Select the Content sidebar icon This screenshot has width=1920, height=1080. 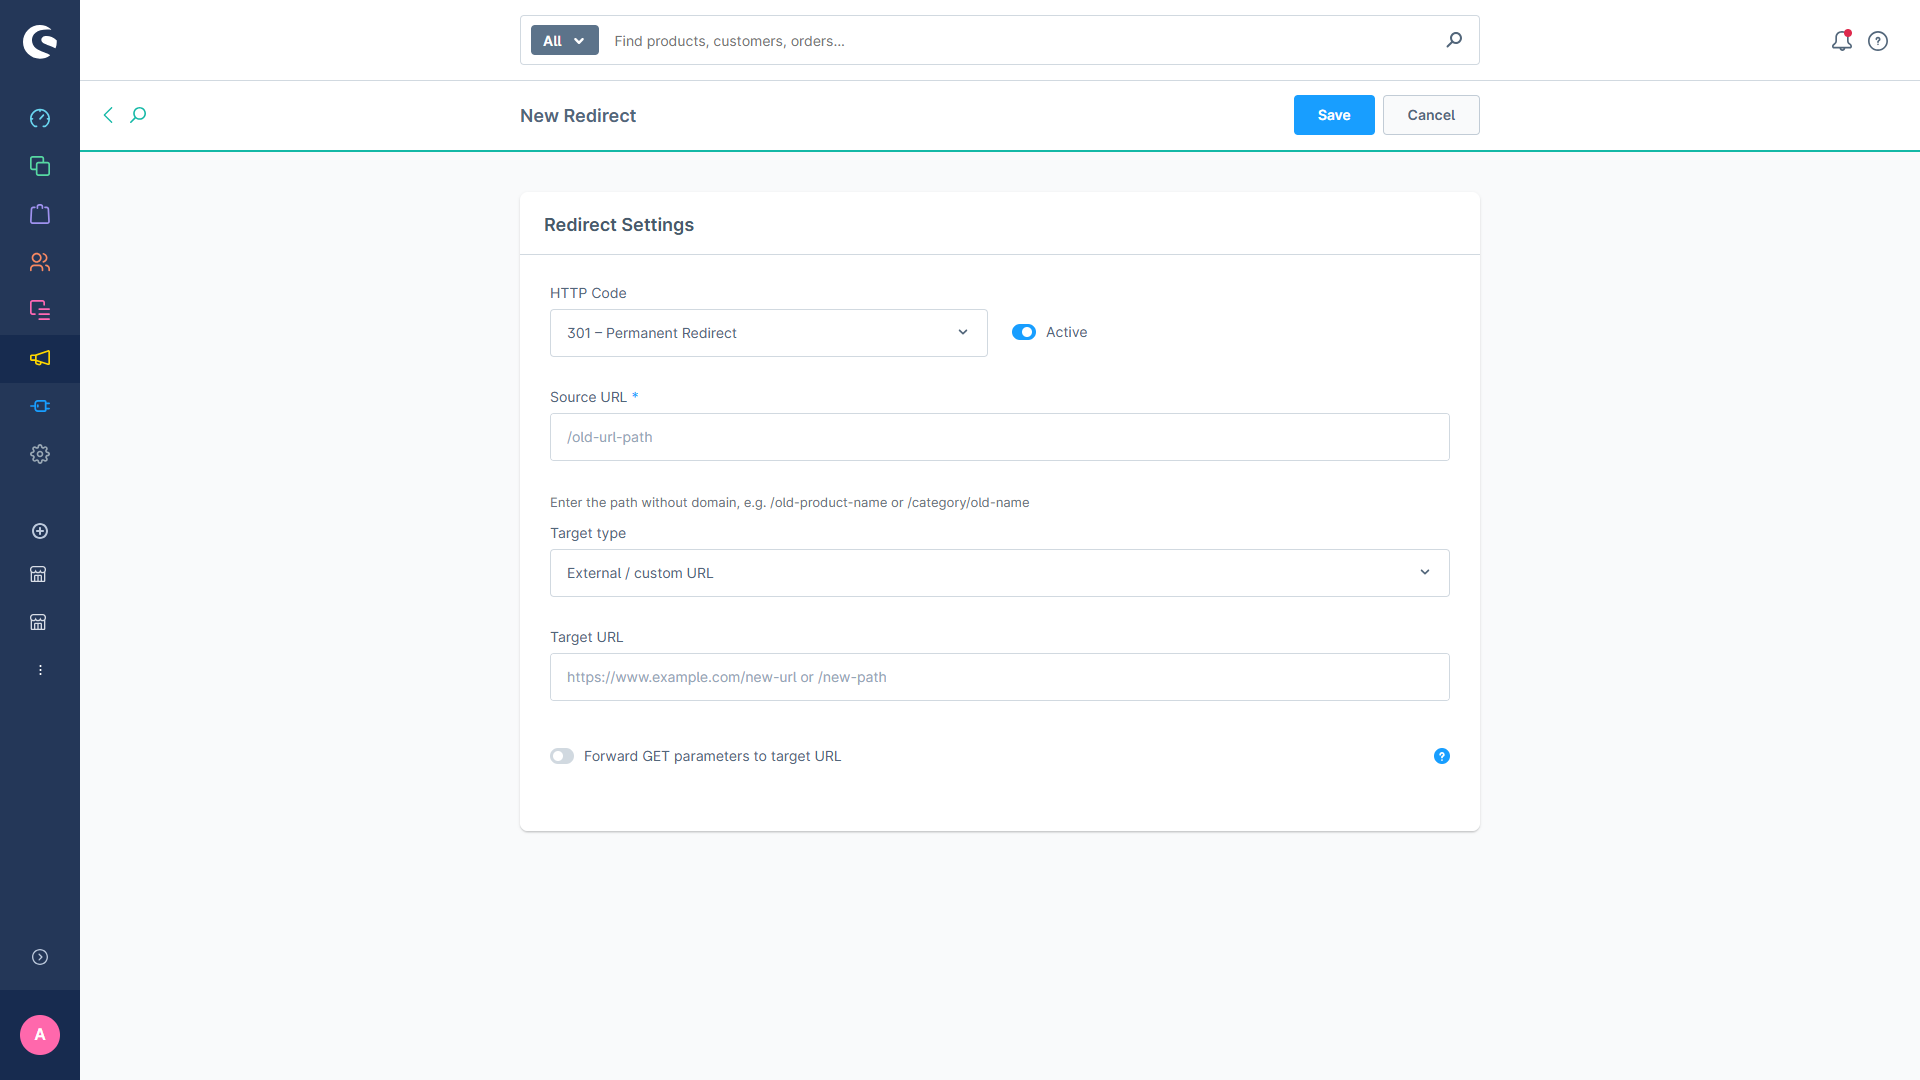tap(40, 310)
